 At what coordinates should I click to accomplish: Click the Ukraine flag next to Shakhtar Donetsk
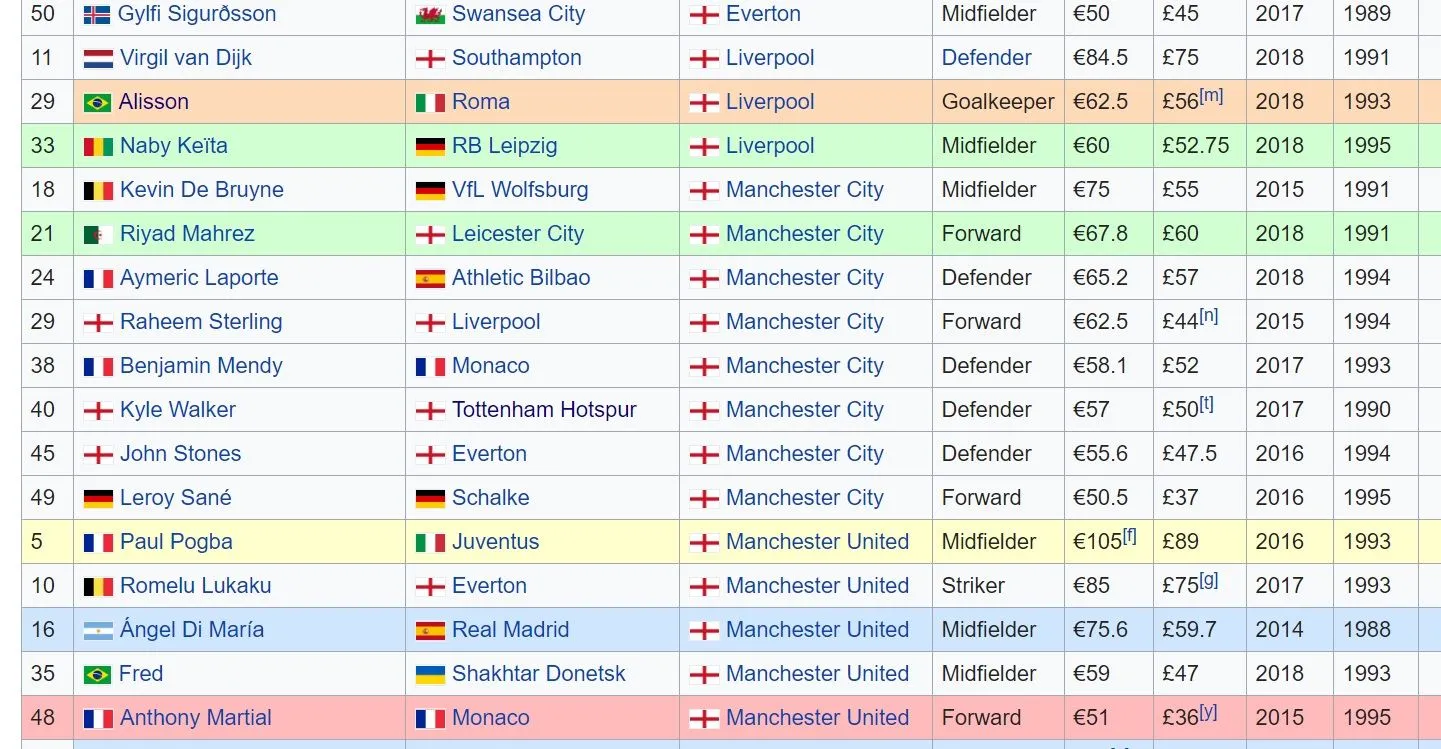coord(430,675)
